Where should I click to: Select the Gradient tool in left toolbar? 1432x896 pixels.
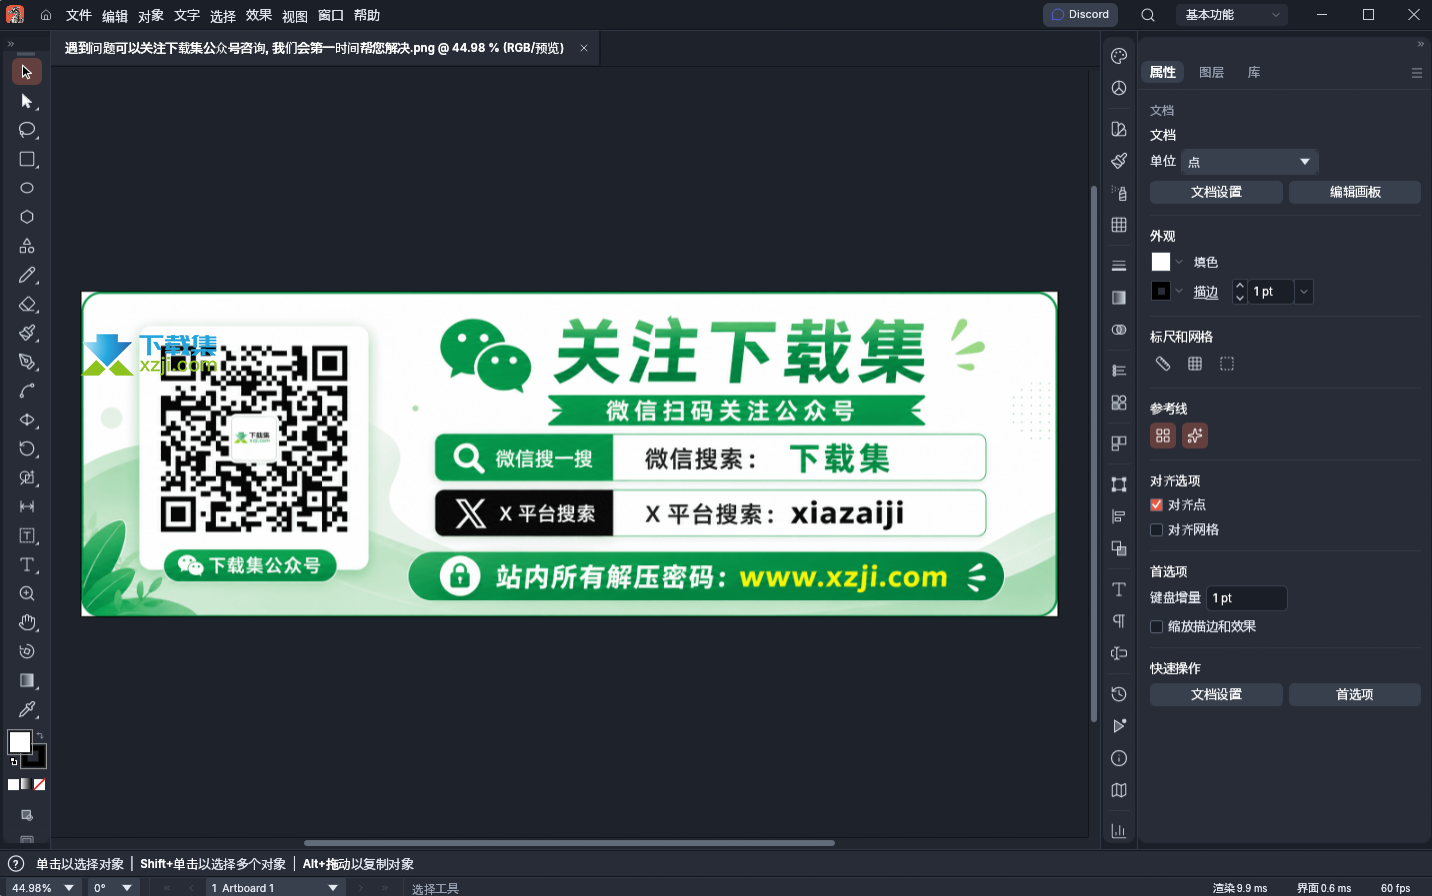27,681
